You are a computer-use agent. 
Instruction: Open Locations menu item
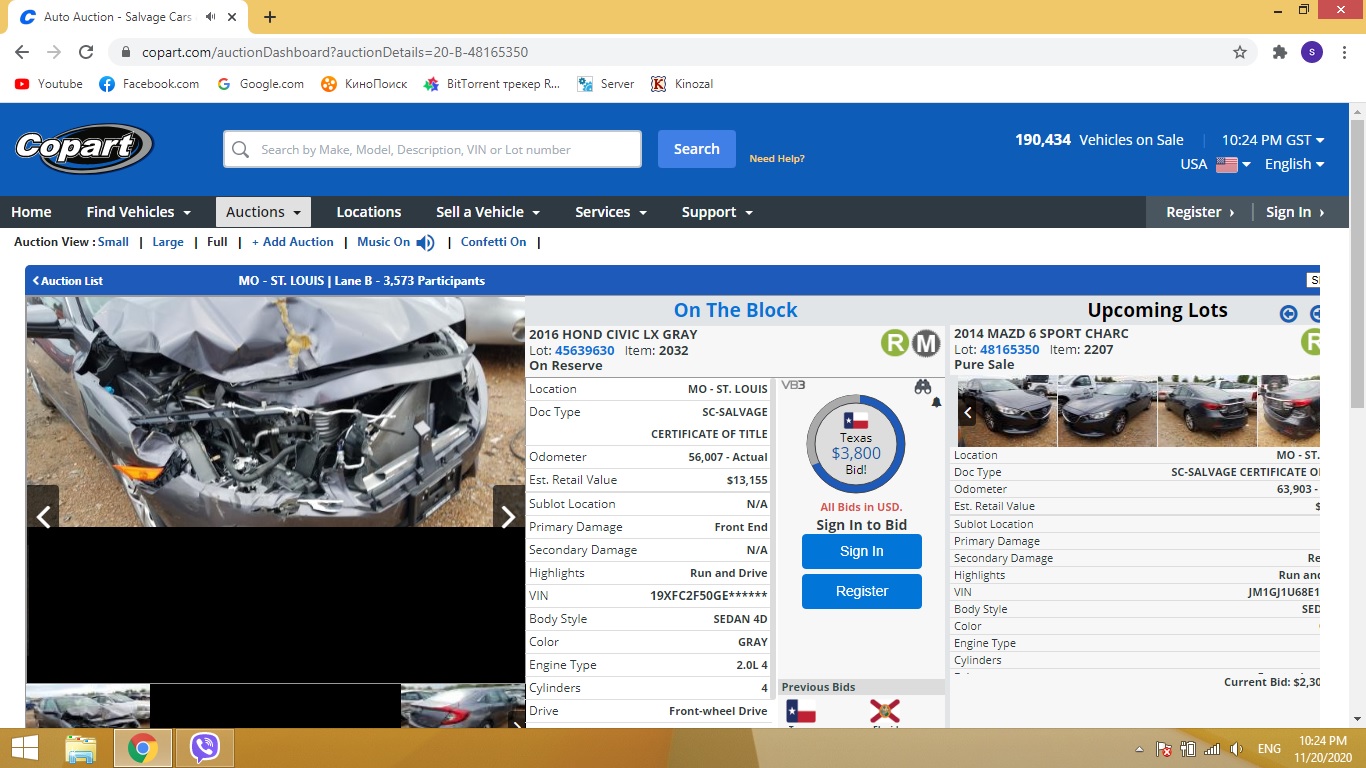pos(369,212)
